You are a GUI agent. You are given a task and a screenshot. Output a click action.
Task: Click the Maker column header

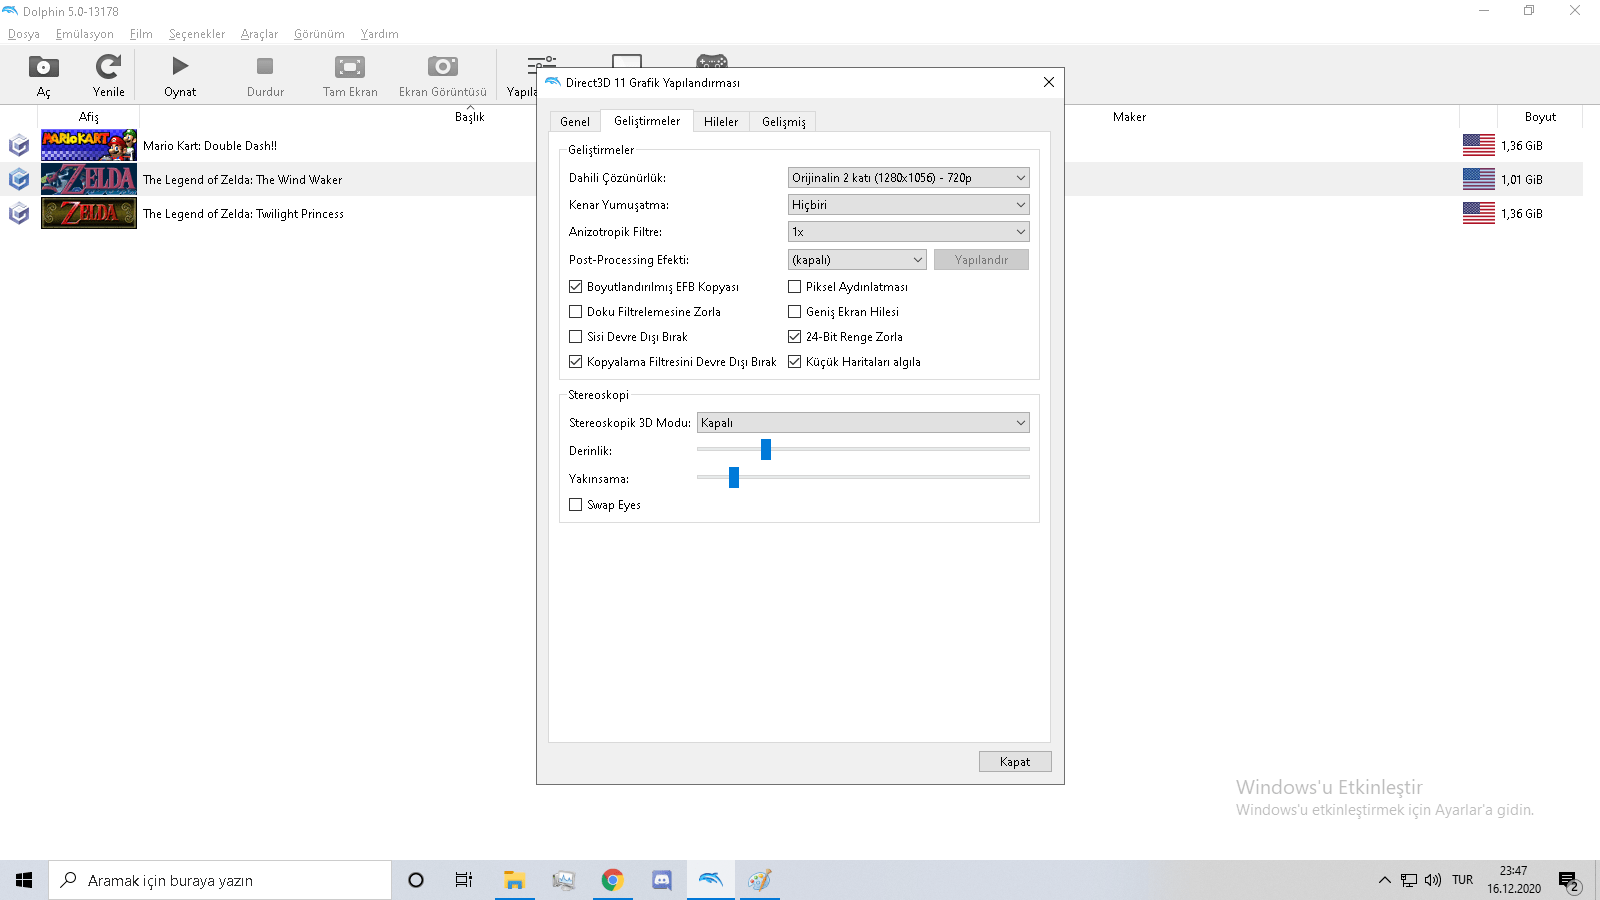click(x=1129, y=117)
